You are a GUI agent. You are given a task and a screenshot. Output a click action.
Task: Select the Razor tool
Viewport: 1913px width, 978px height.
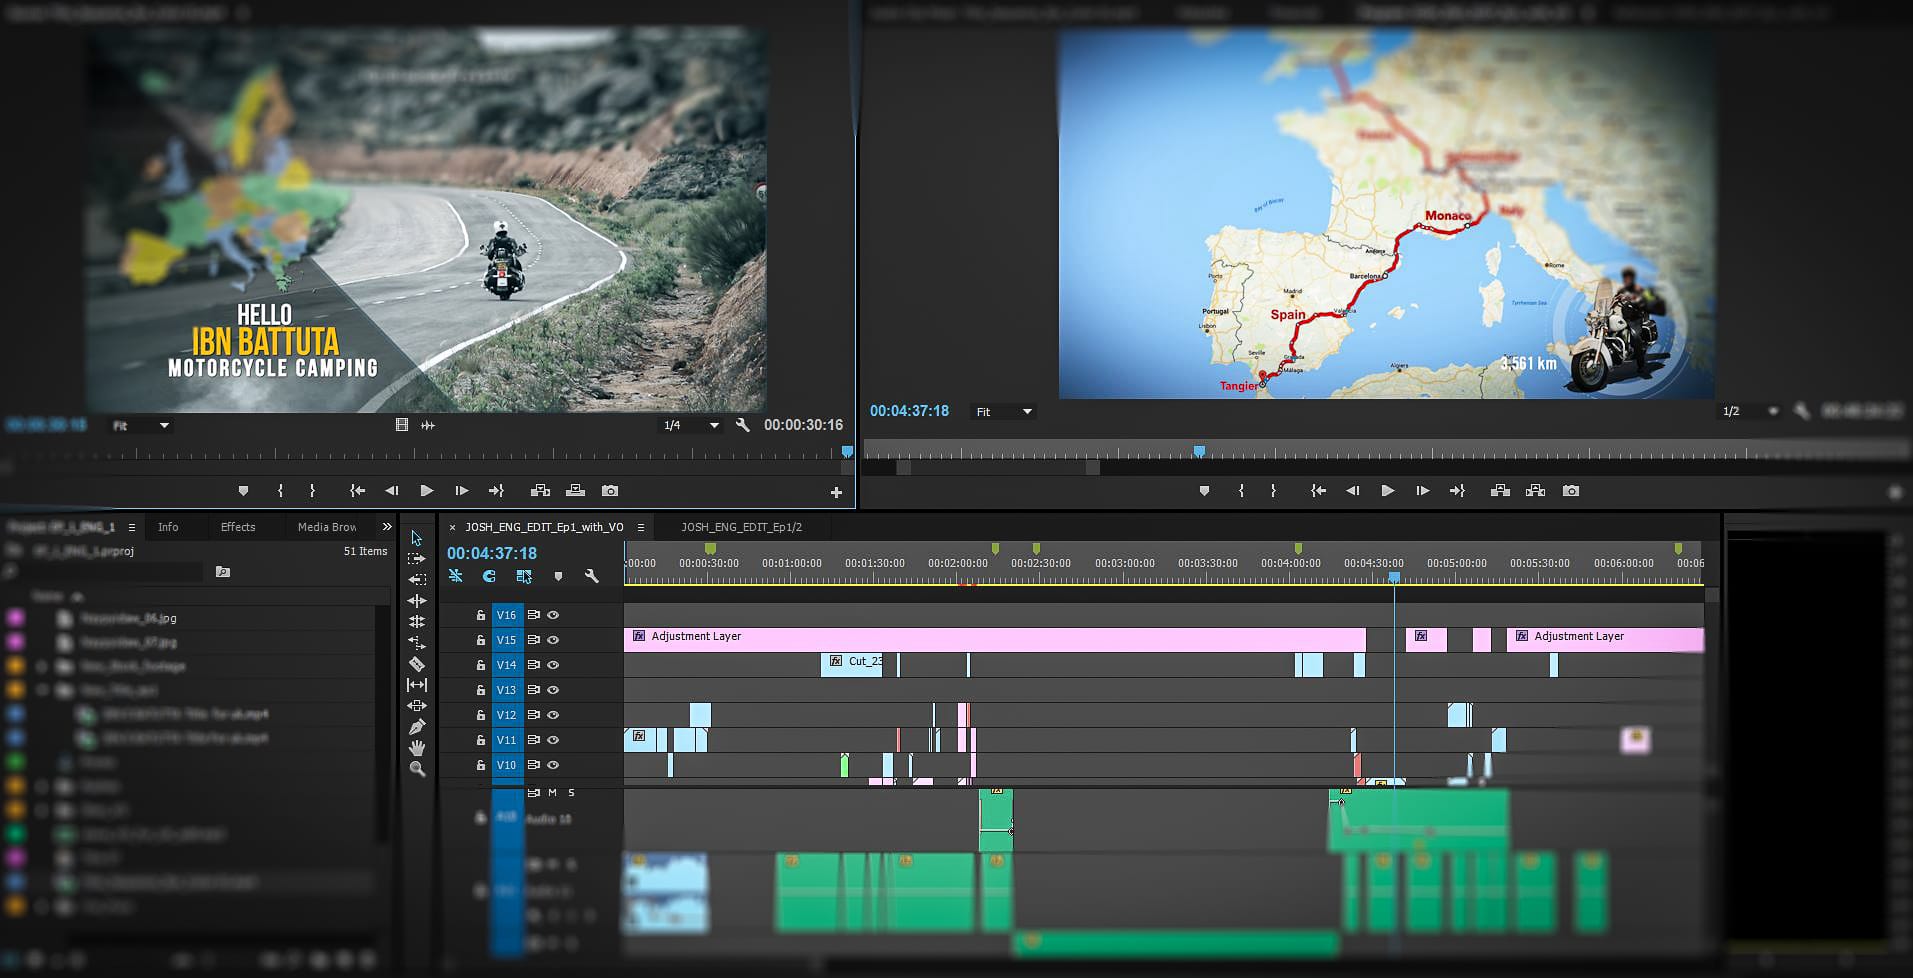pos(417,664)
